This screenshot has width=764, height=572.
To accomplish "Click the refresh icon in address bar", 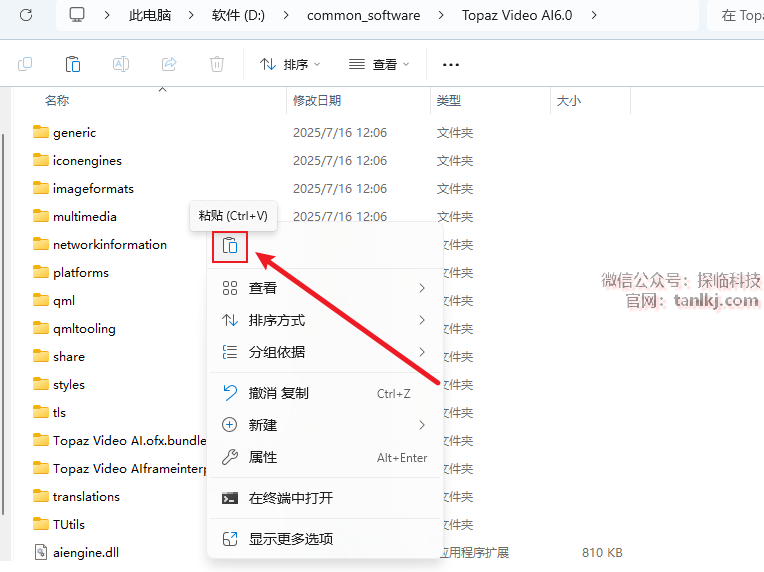I will tap(26, 15).
